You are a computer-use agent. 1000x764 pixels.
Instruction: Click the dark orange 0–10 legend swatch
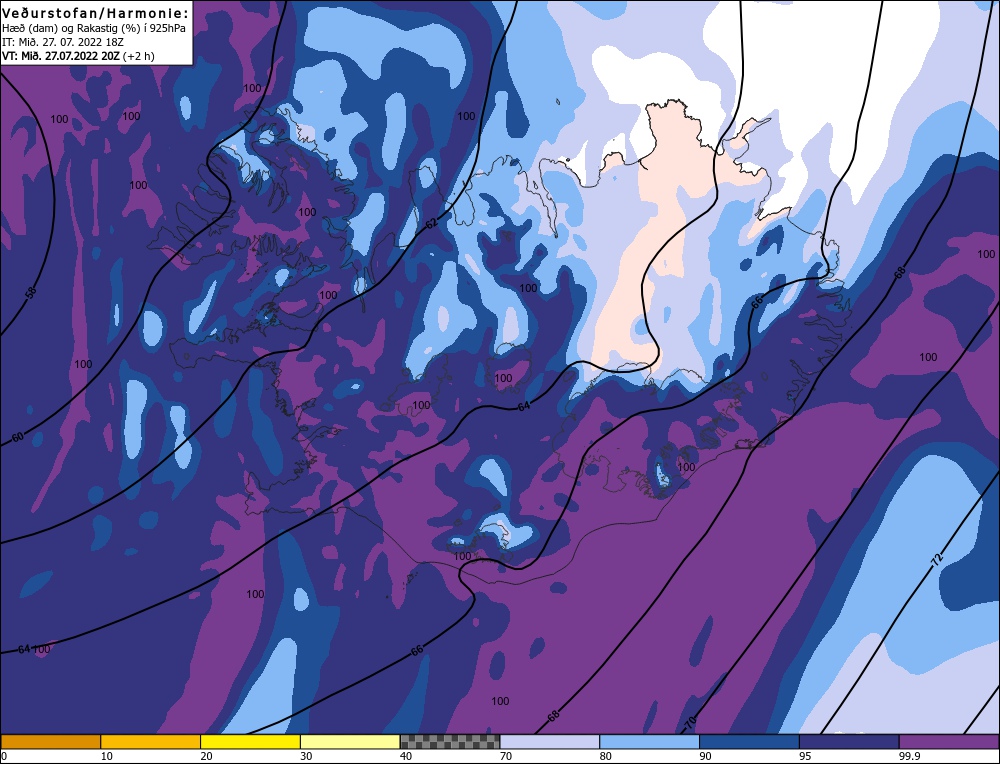50,741
